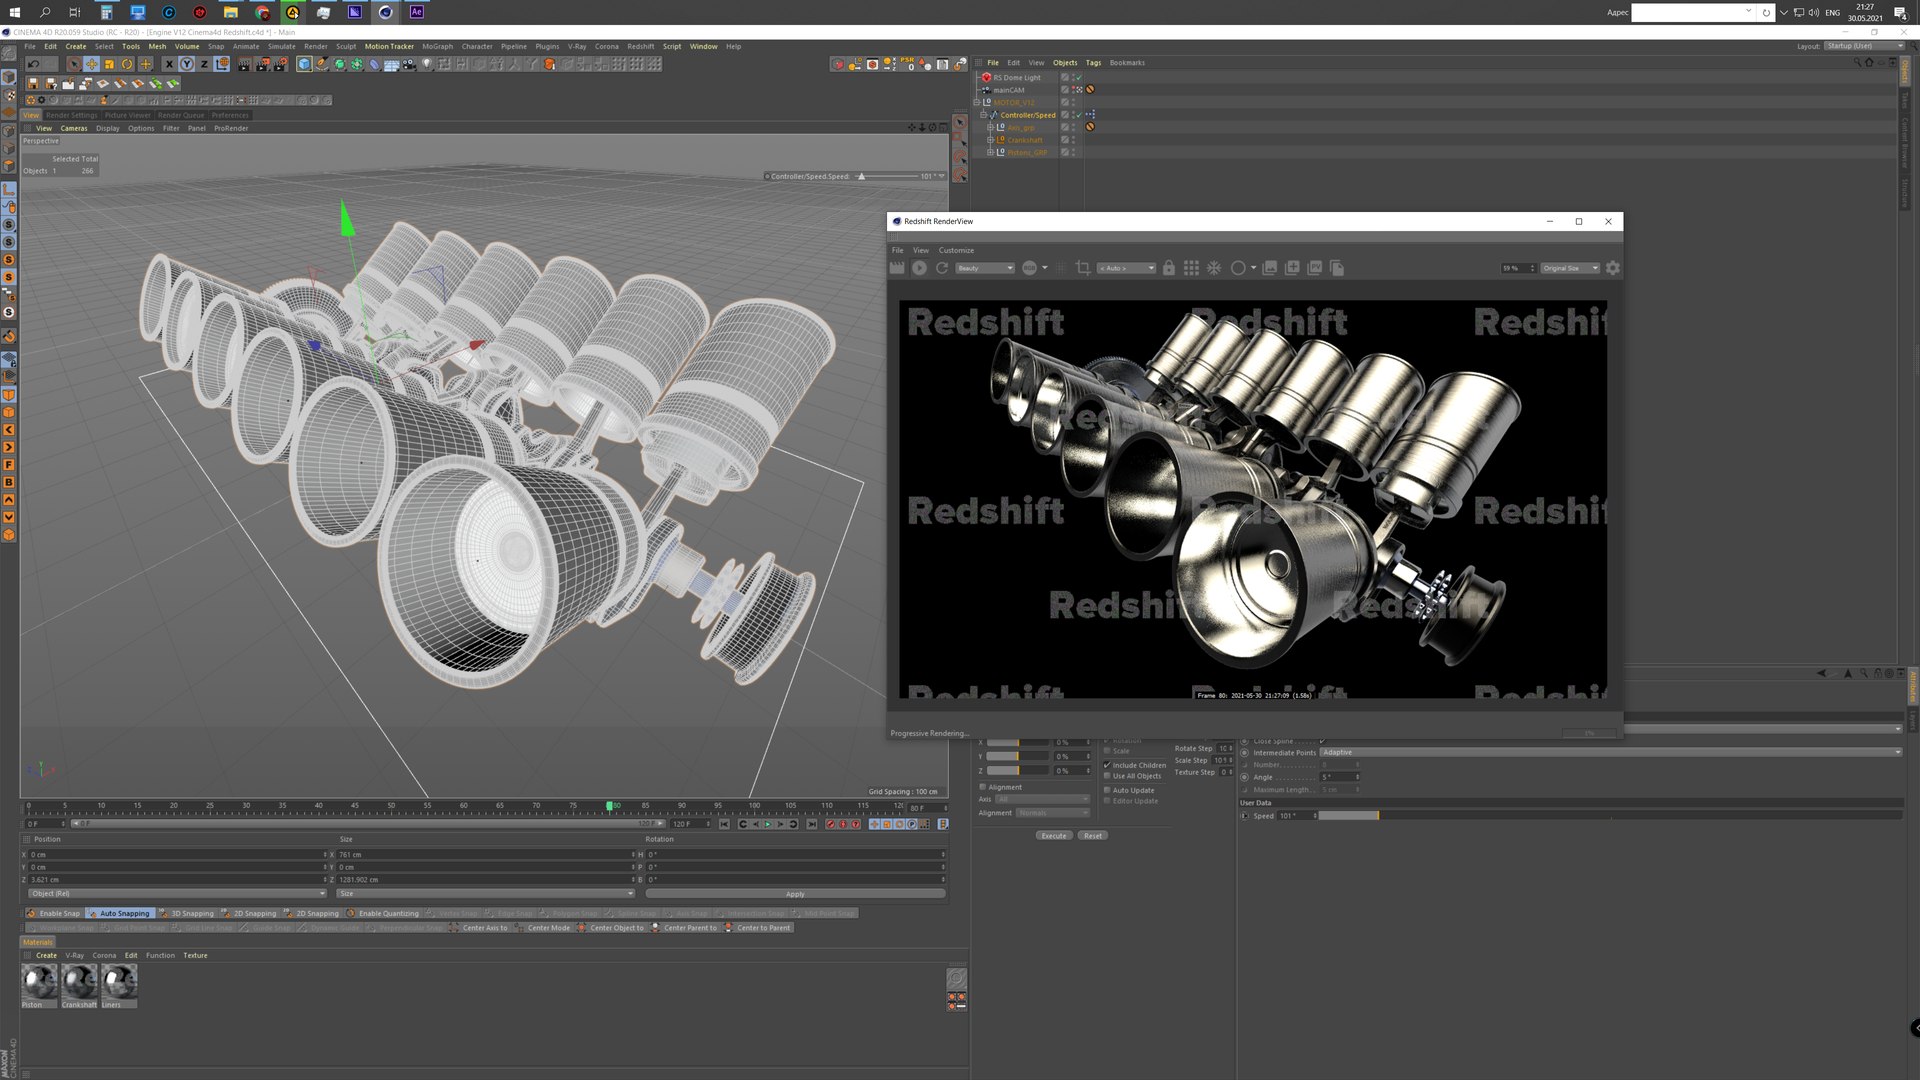Collapse the Controller/Speed tree node
This screenshot has height=1080, width=1920.
point(983,115)
